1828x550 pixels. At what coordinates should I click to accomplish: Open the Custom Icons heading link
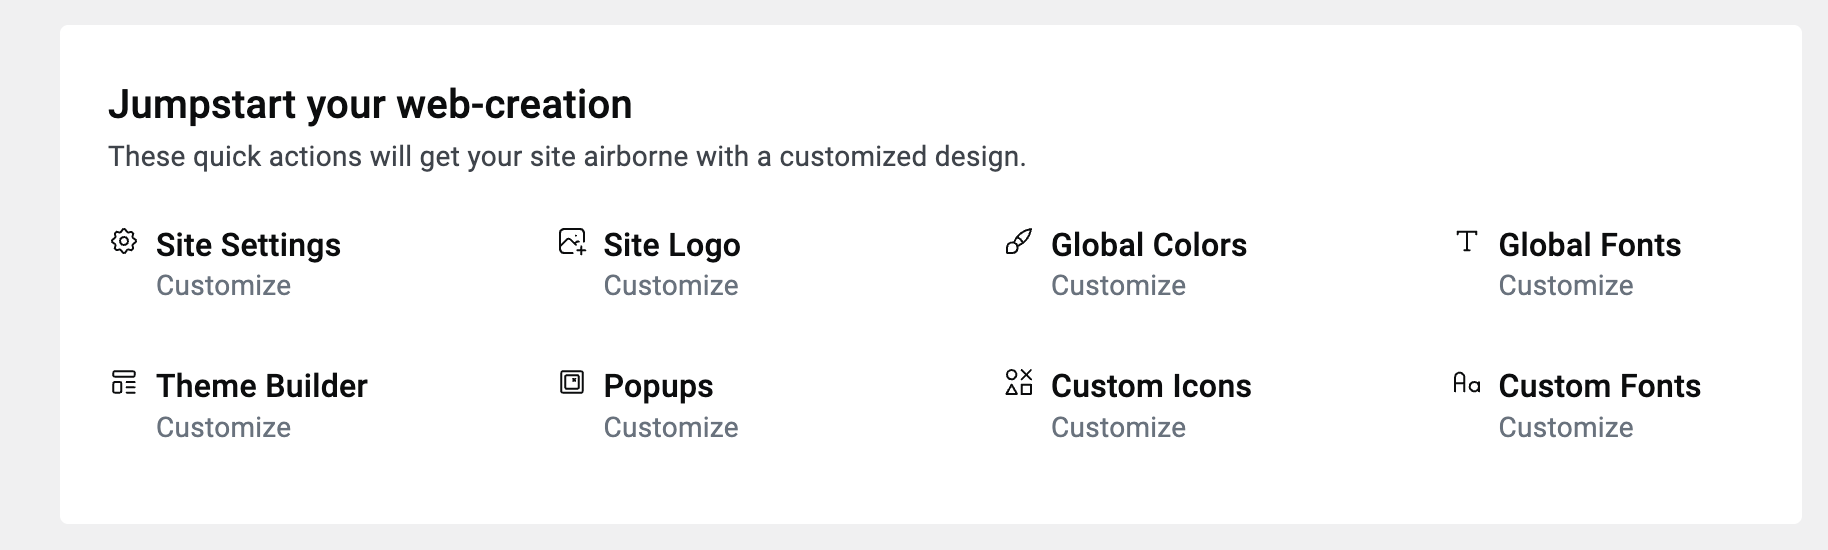pyautogui.click(x=1151, y=386)
